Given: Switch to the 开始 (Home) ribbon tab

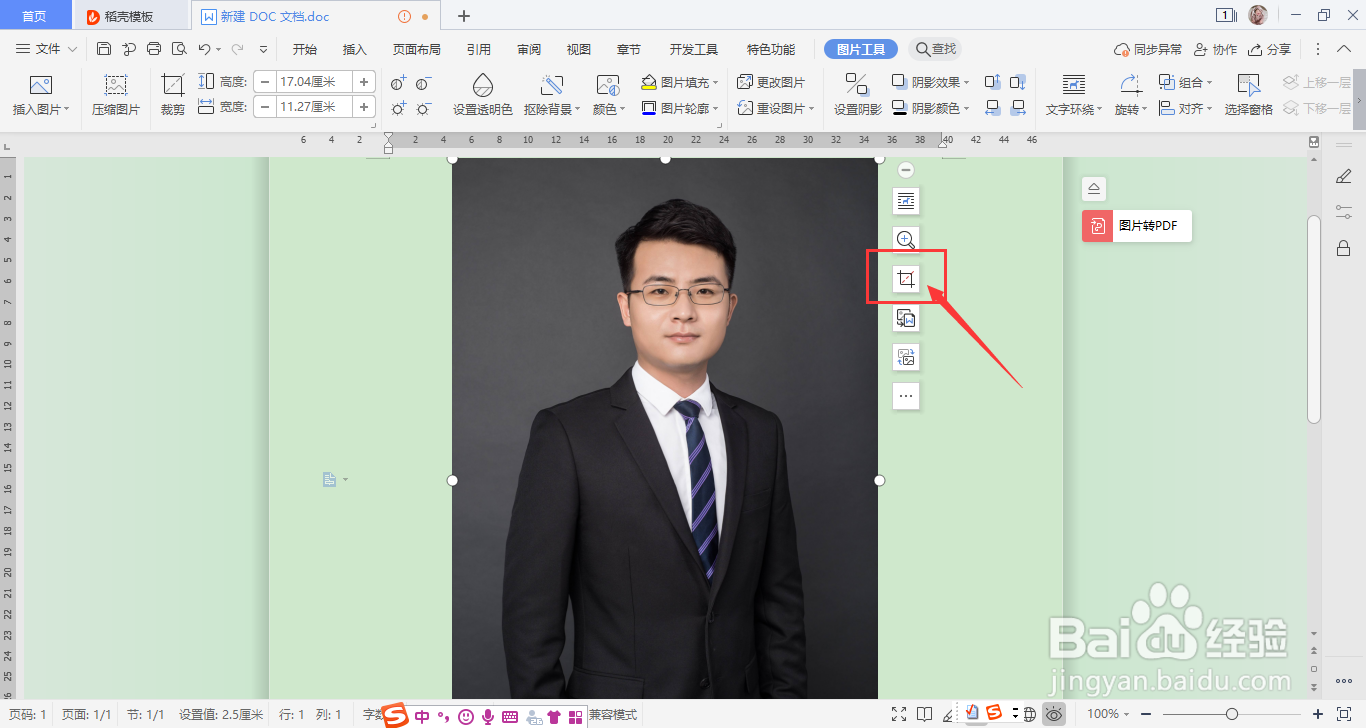Looking at the screenshot, I should 305,49.
